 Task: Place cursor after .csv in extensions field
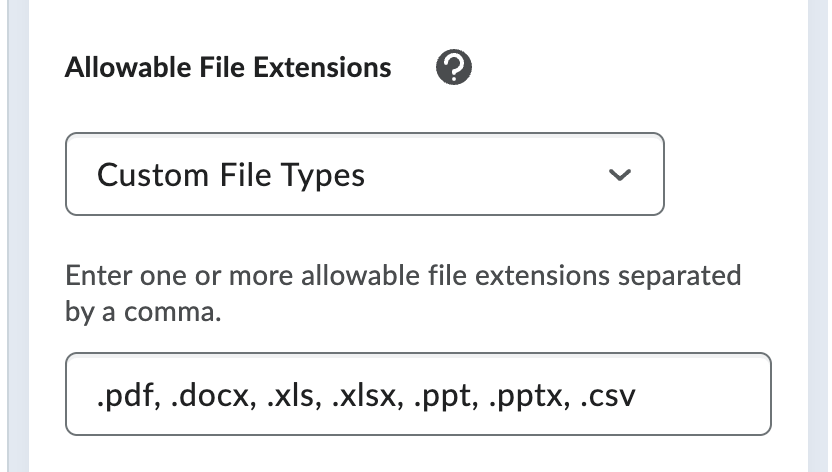click(637, 397)
